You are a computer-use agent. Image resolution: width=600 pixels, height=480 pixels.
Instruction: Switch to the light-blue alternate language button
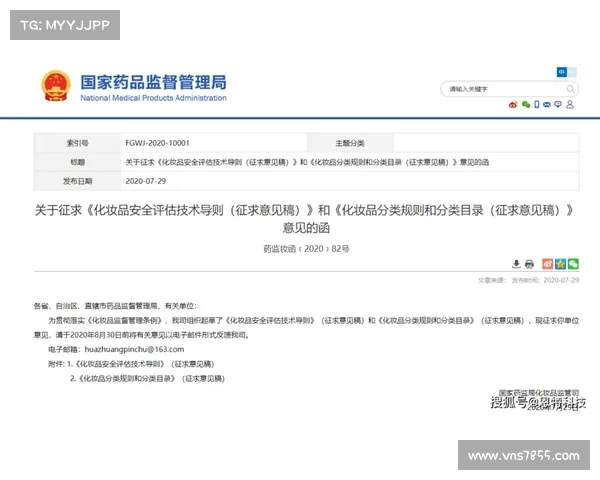[x=572, y=72]
